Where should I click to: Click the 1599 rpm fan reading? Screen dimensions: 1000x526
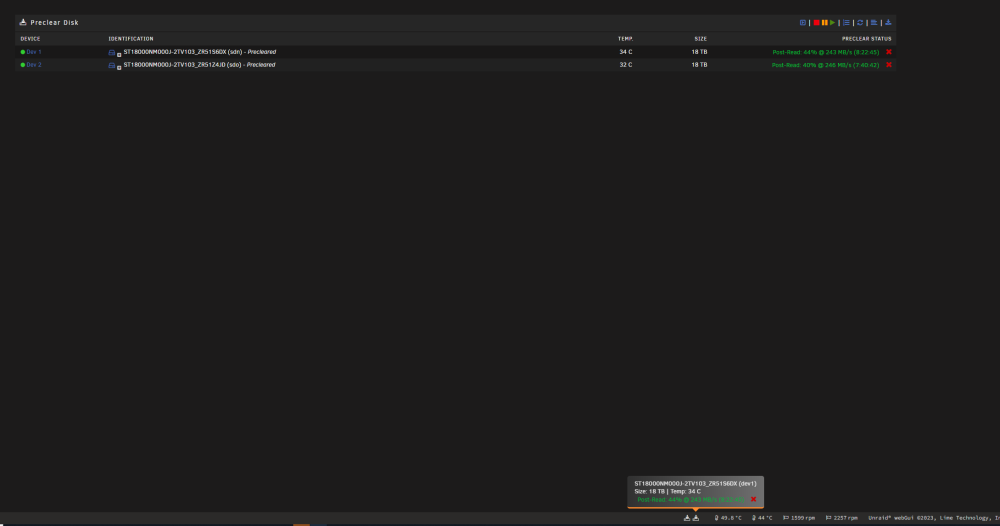pos(799,518)
